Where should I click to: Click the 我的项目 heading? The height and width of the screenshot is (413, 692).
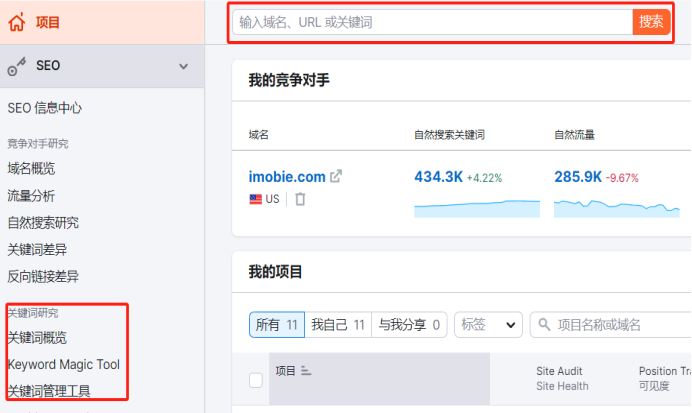coord(275,272)
